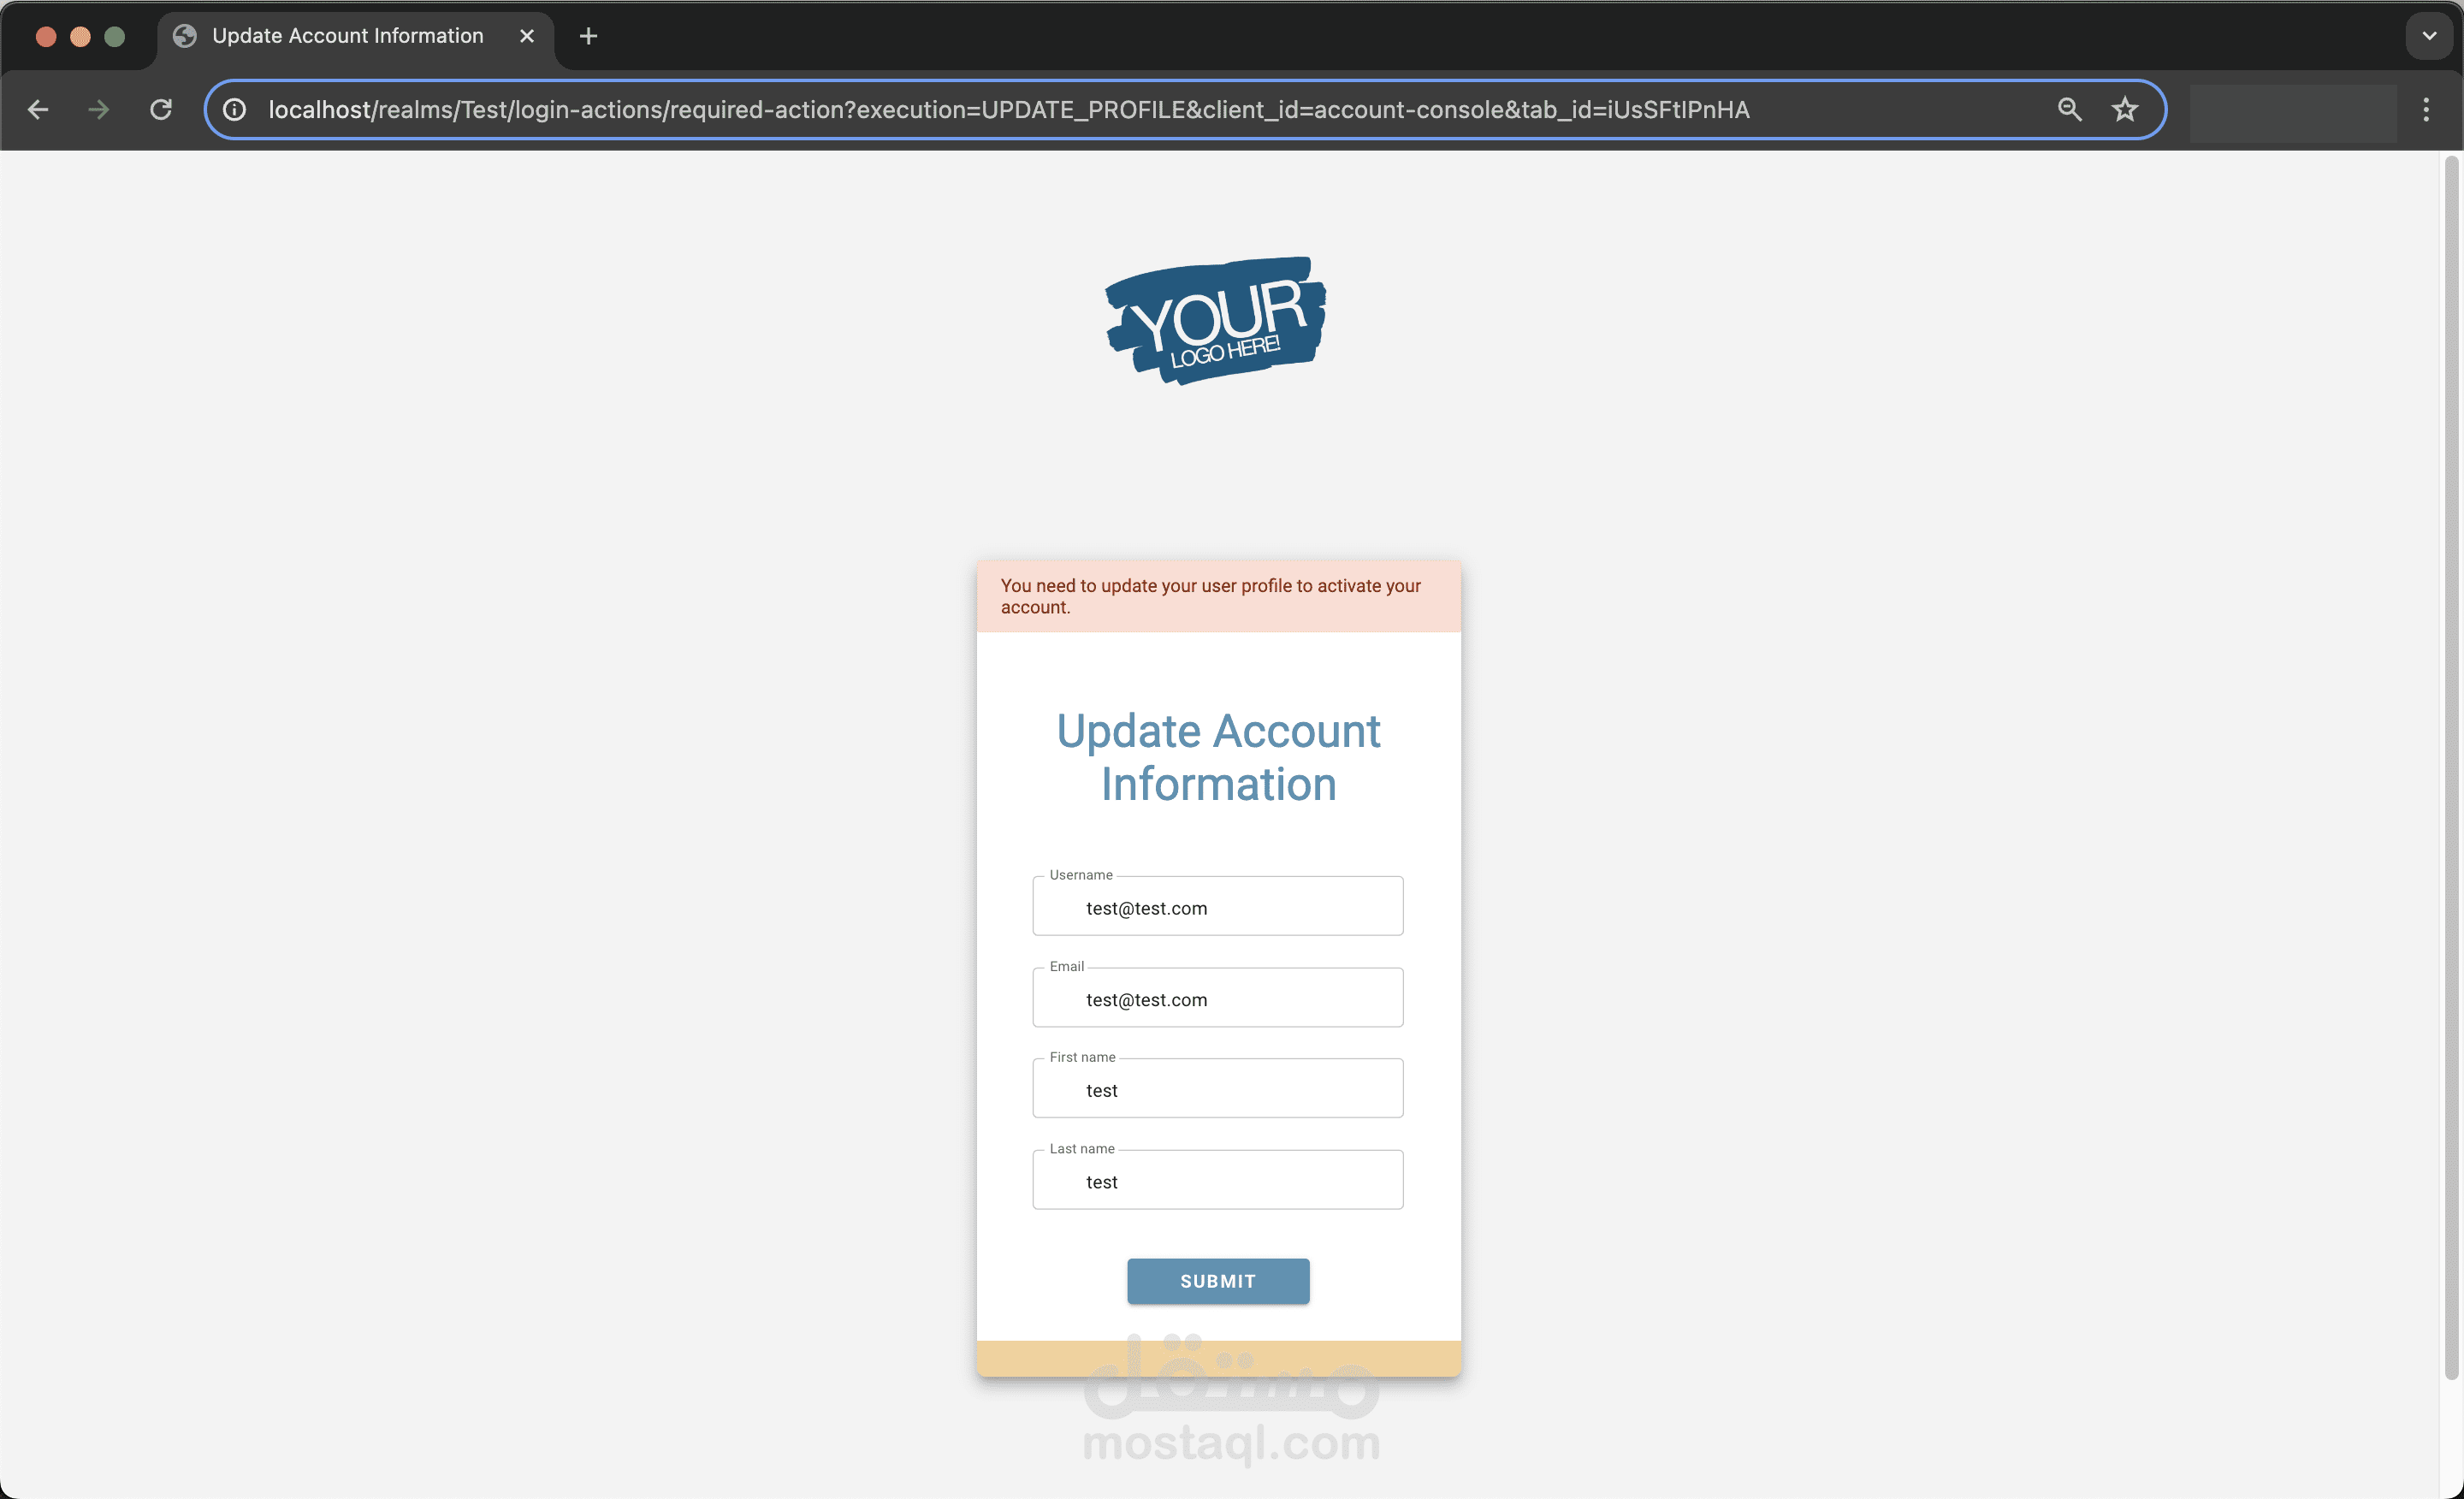Click into the First name field

pos(1218,1088)
